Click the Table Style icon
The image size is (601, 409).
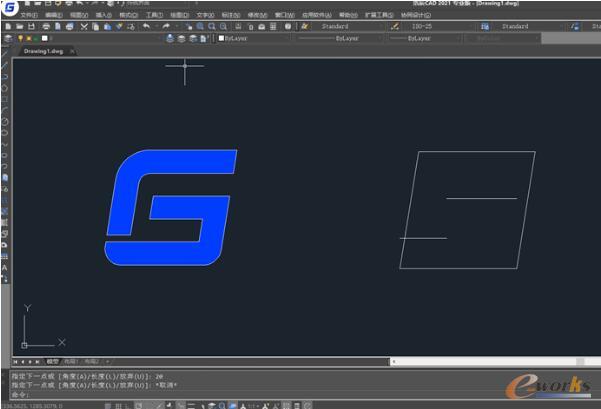tap(485, 26)
